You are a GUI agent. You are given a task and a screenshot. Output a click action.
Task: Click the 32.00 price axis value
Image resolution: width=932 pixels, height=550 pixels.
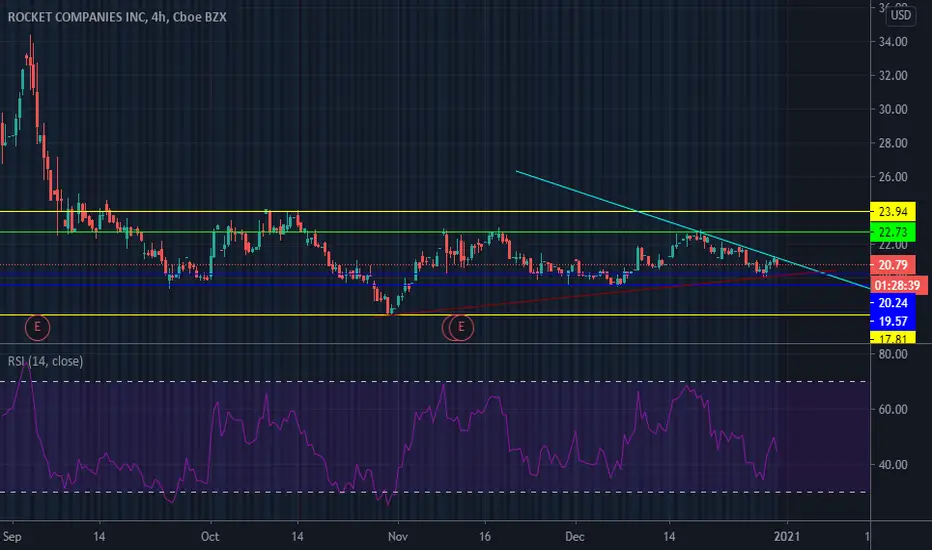click(893, 76)
